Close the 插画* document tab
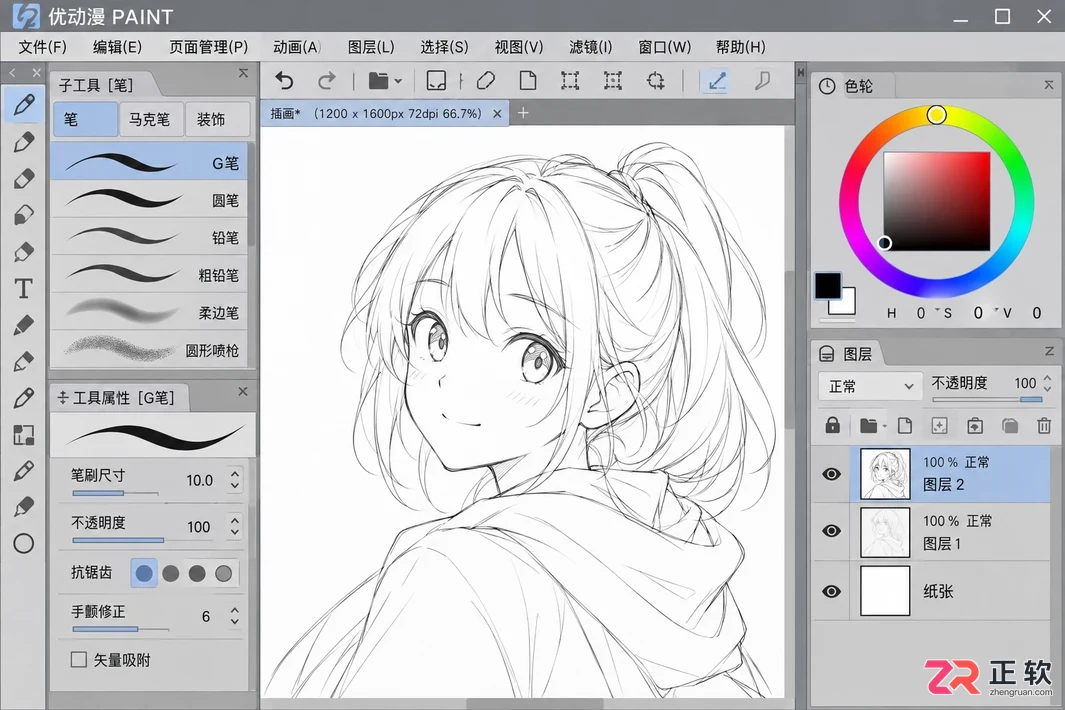1065x710 pixels. [x=497, y=113]
